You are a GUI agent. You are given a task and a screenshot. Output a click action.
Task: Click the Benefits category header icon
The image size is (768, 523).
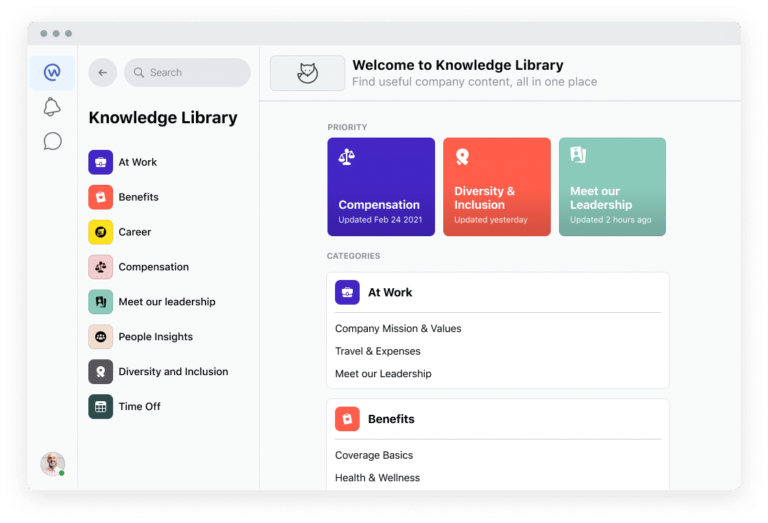point(347,419)
